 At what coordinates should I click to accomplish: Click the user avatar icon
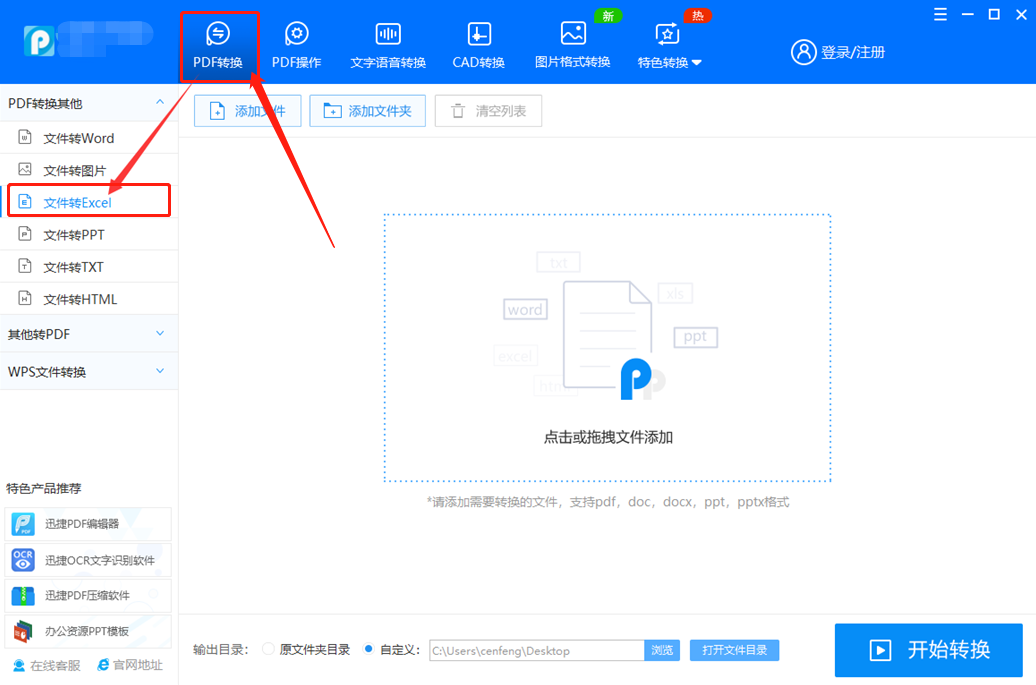click(803, 52)
